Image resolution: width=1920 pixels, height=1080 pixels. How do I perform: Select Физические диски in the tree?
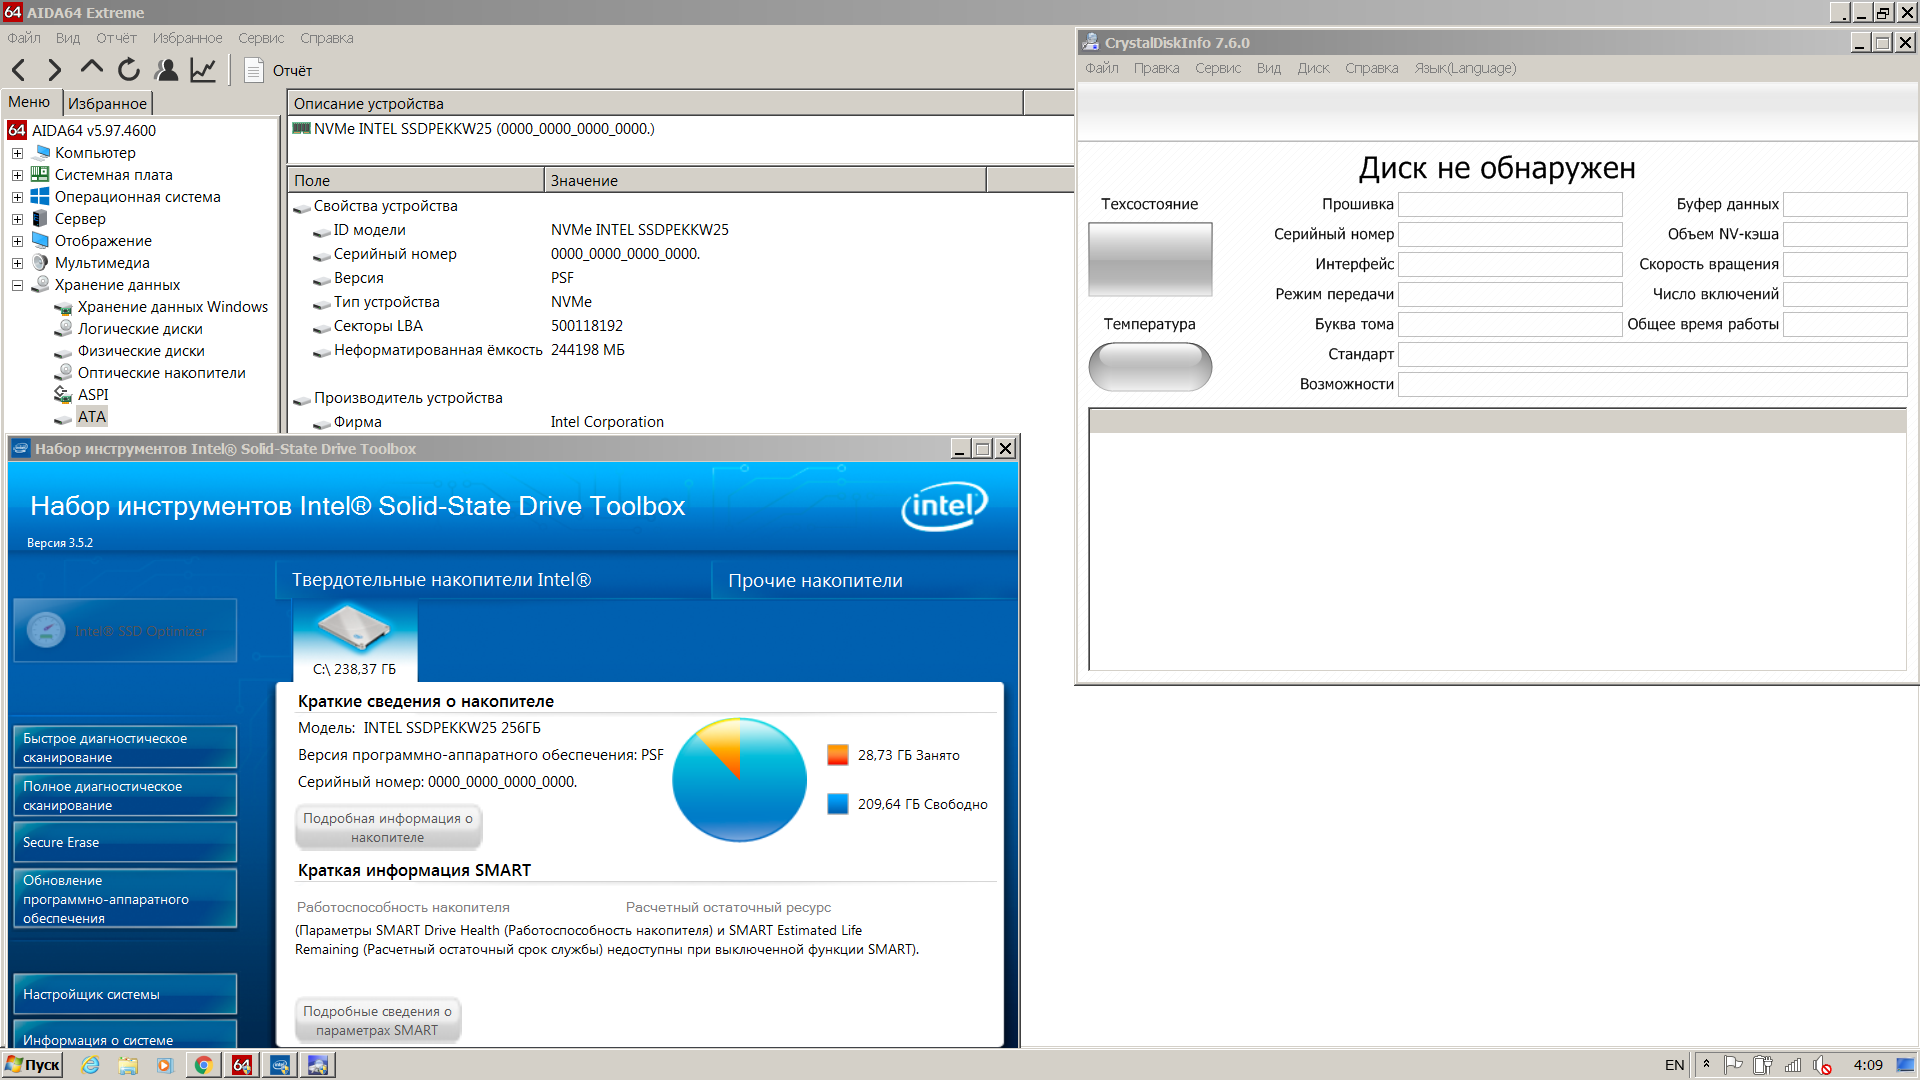pyautogui.click(x=141, y=351)
